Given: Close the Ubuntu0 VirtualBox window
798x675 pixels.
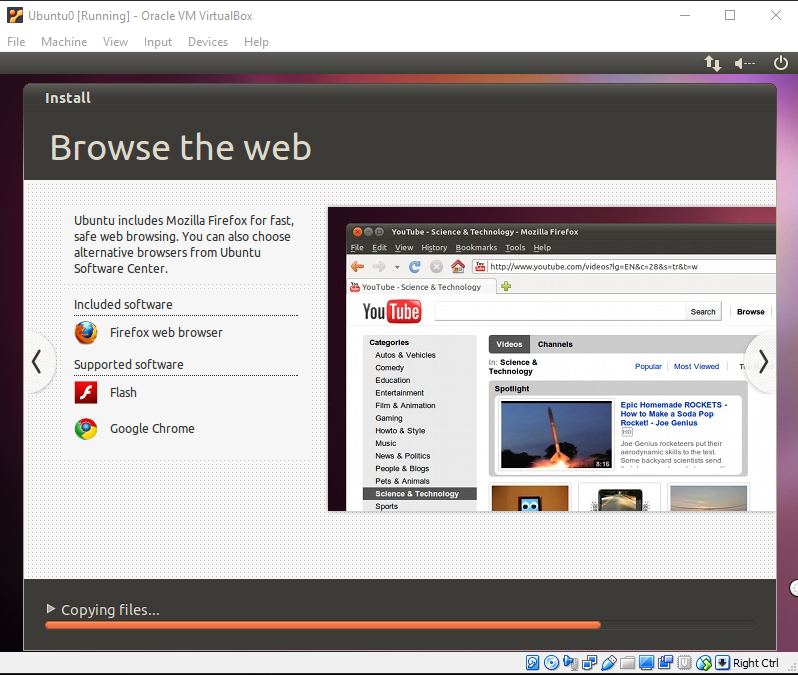Looking at the screenshot, I should pos(776,15).
